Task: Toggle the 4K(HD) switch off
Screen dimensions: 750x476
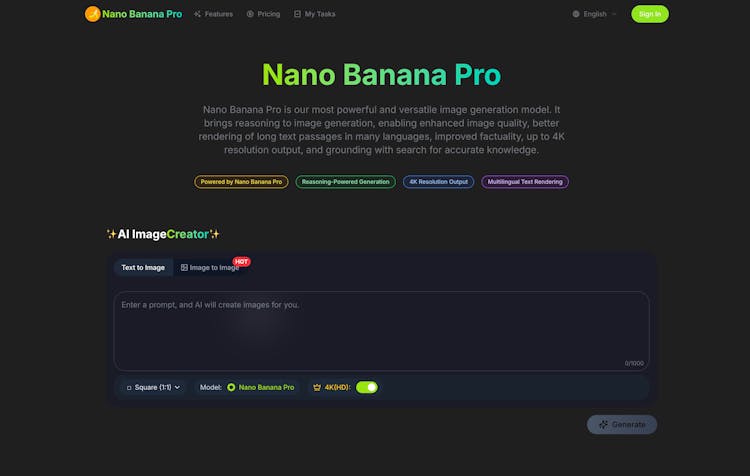Action: click(x=367, y=387)
